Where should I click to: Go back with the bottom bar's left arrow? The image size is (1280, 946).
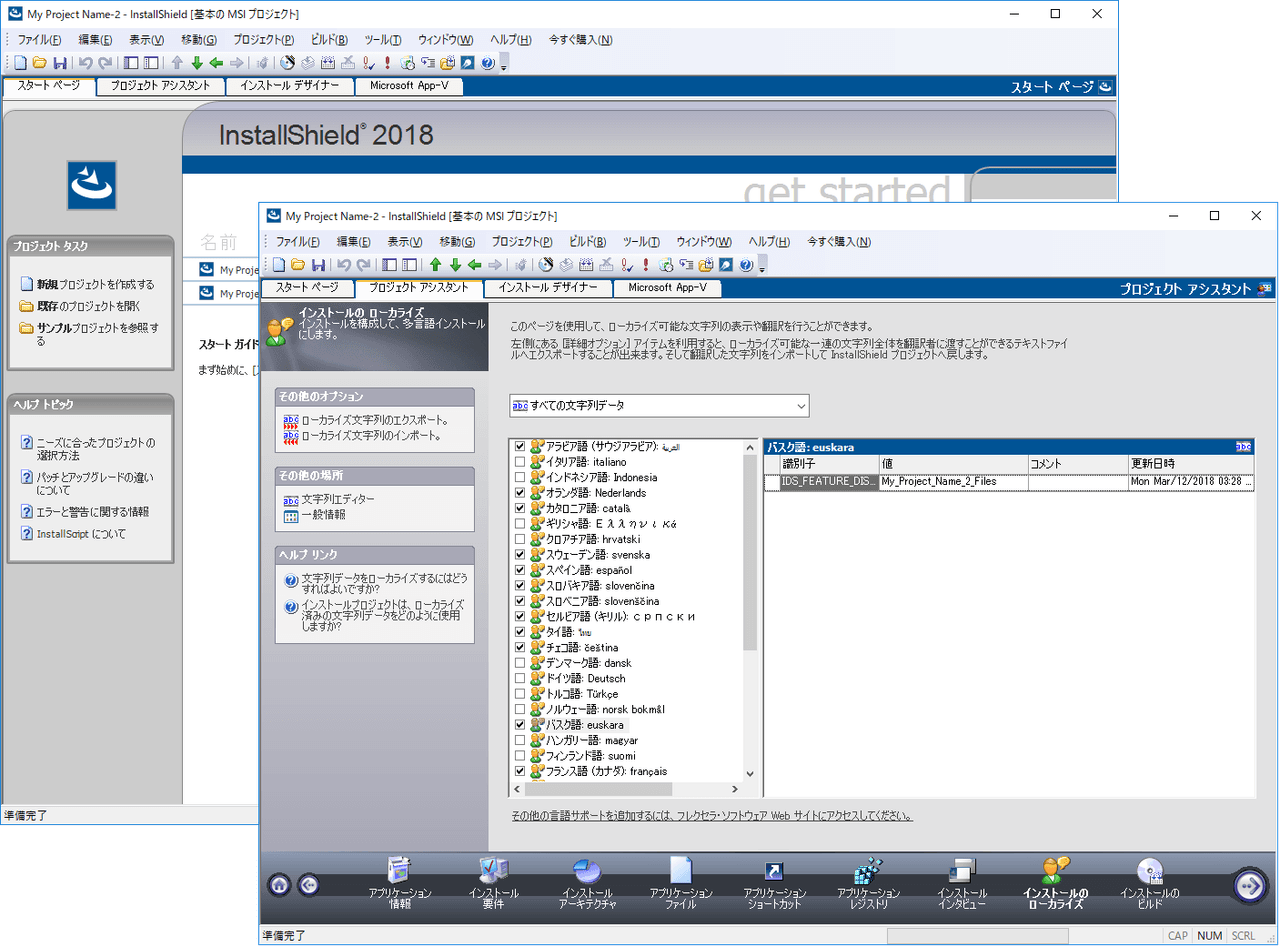[x=309, y=885]
